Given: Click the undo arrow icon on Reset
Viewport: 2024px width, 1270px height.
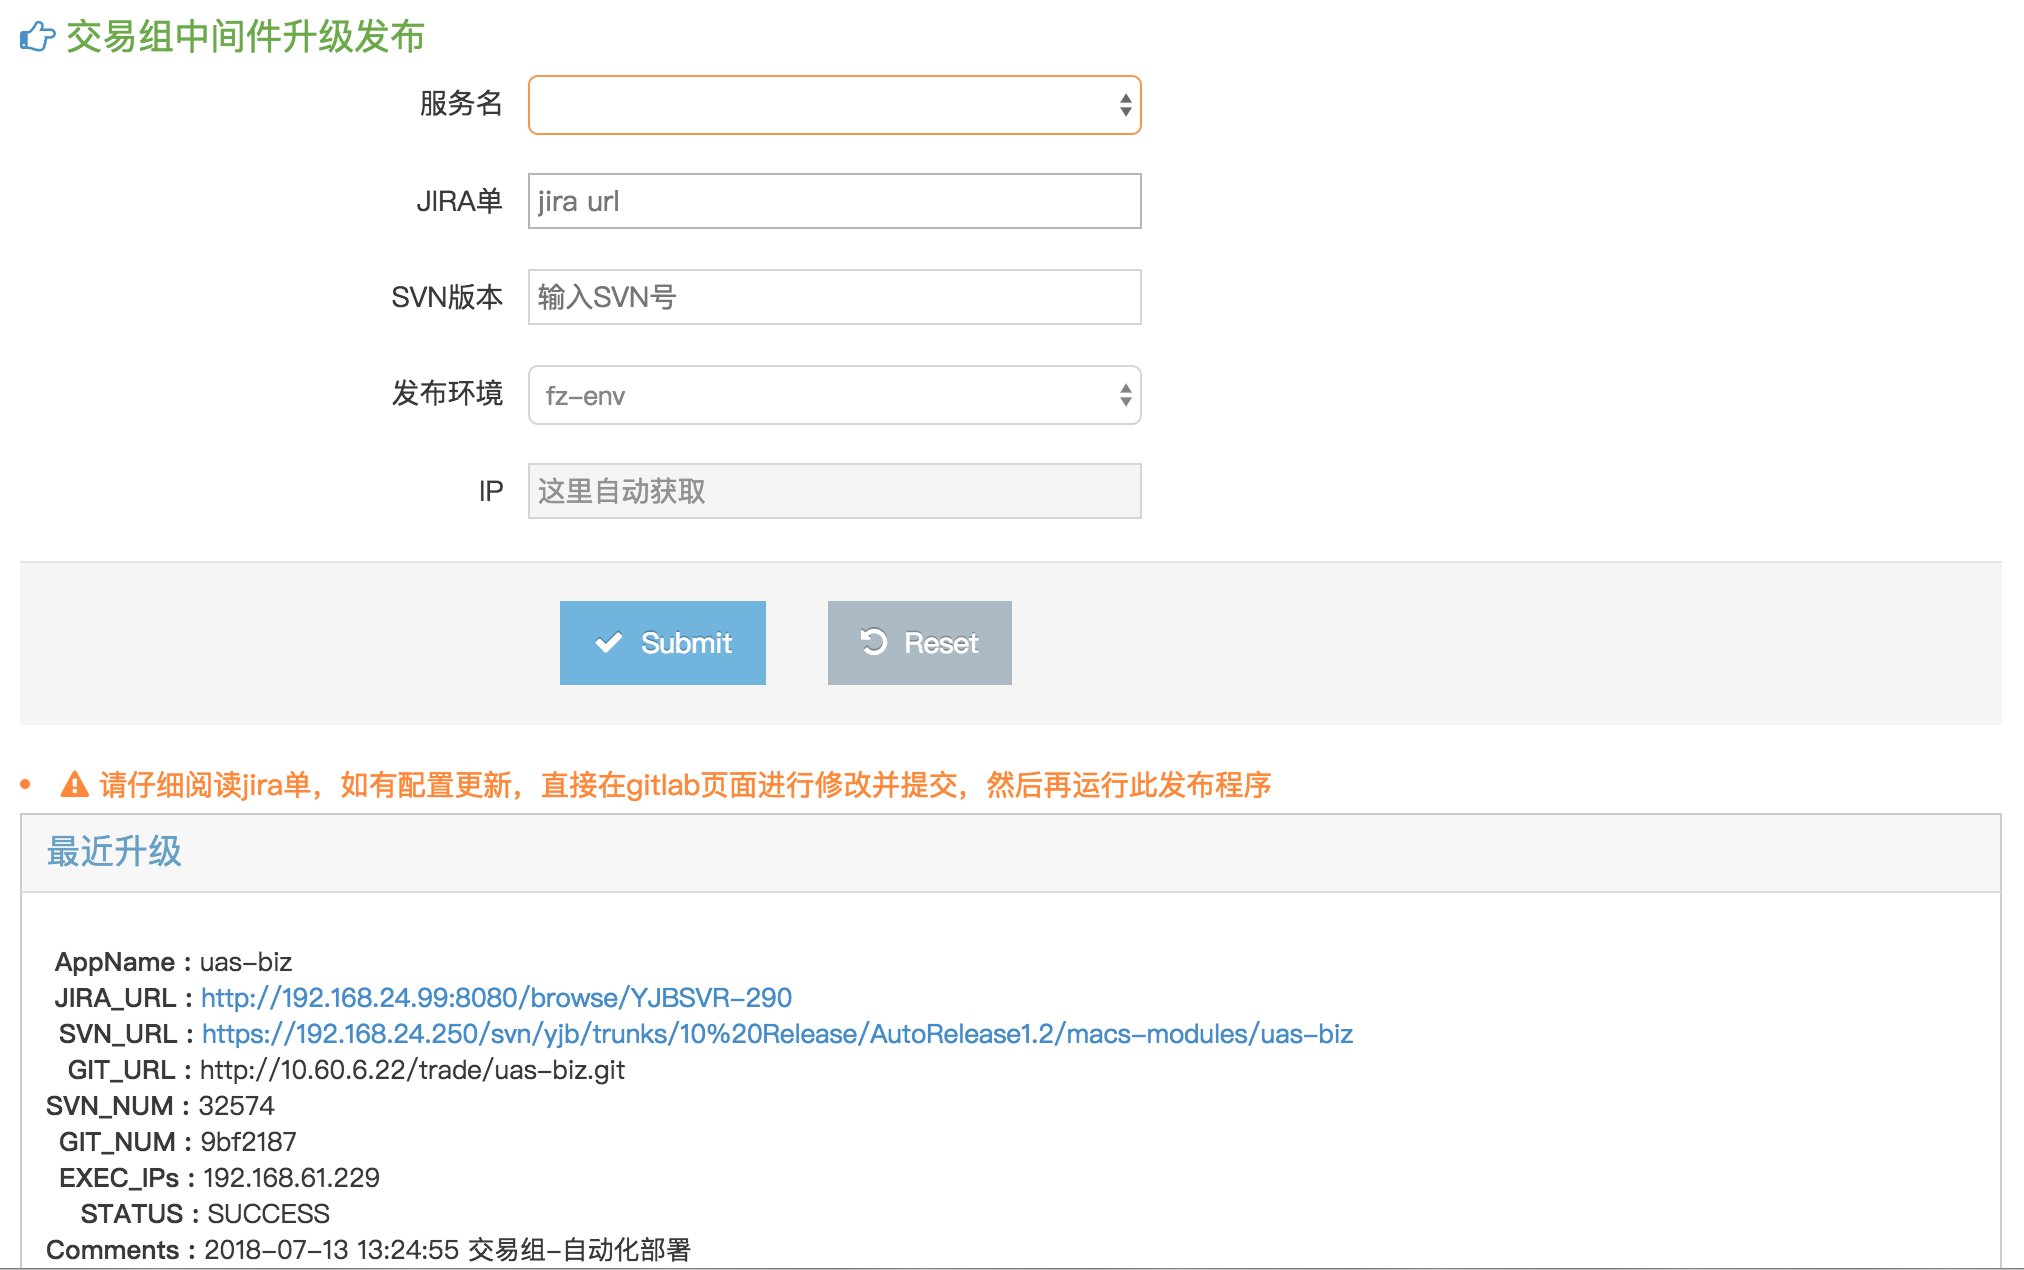Looking at the screenshot, I should coord(874,642).
